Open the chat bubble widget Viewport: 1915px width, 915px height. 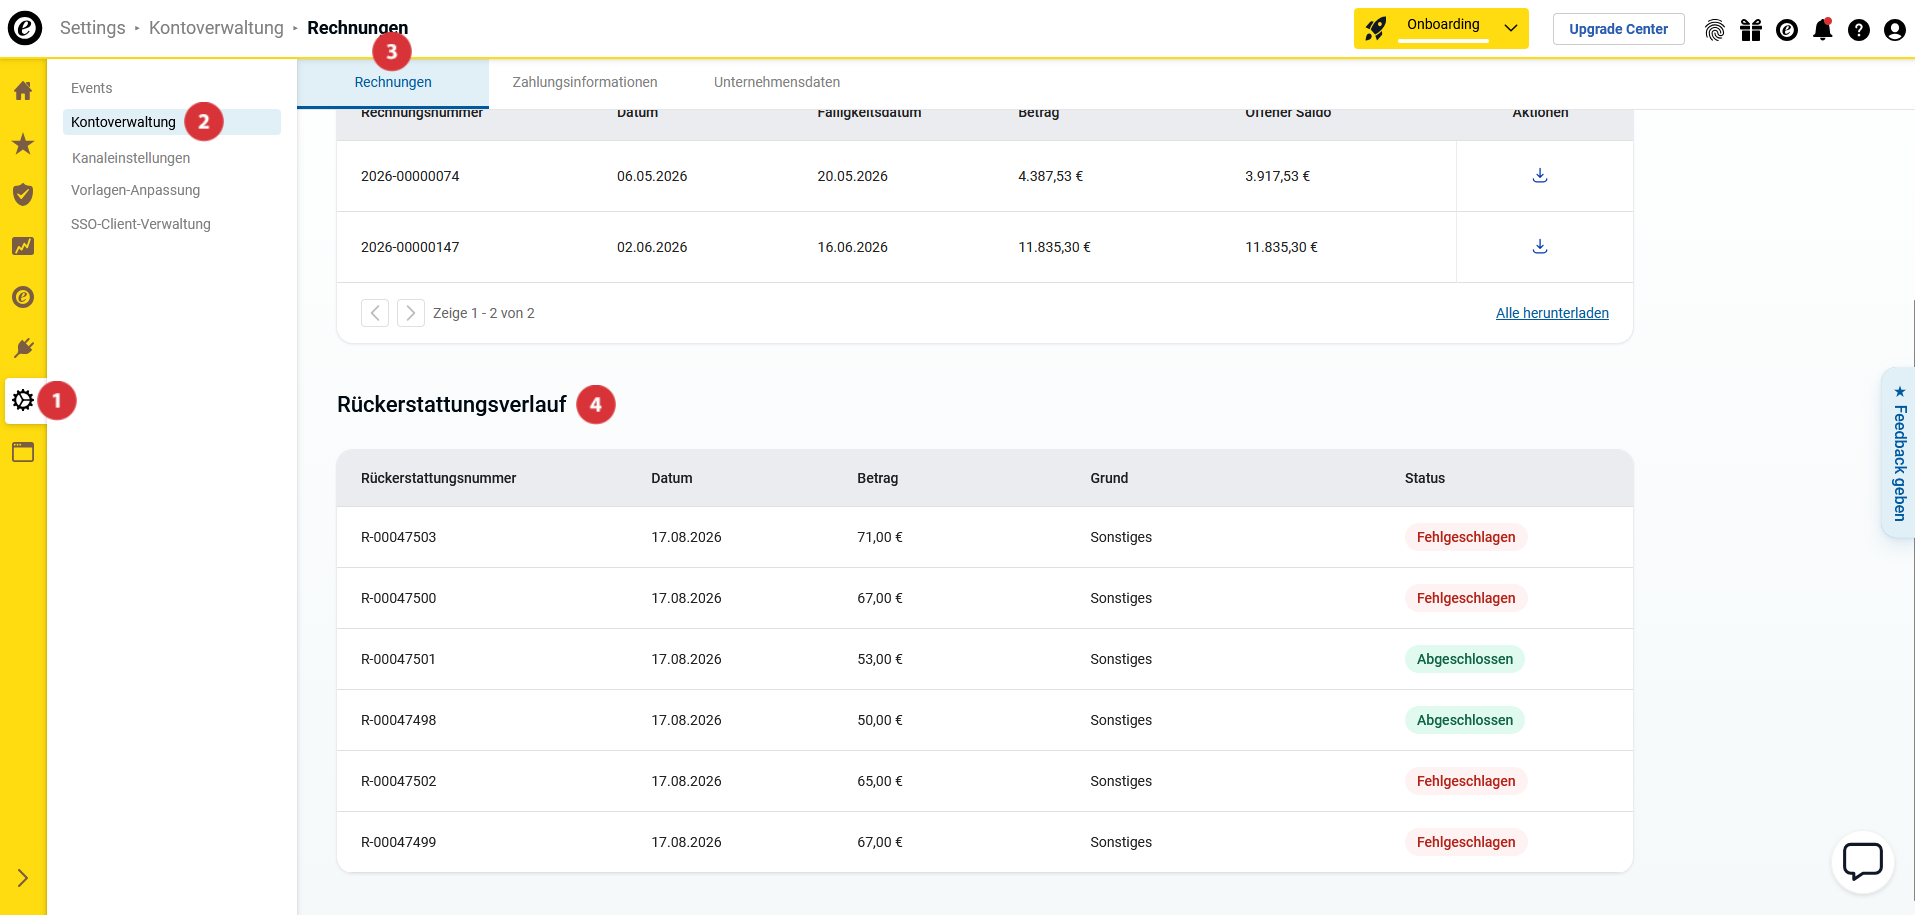click(x=1863, y=862)
